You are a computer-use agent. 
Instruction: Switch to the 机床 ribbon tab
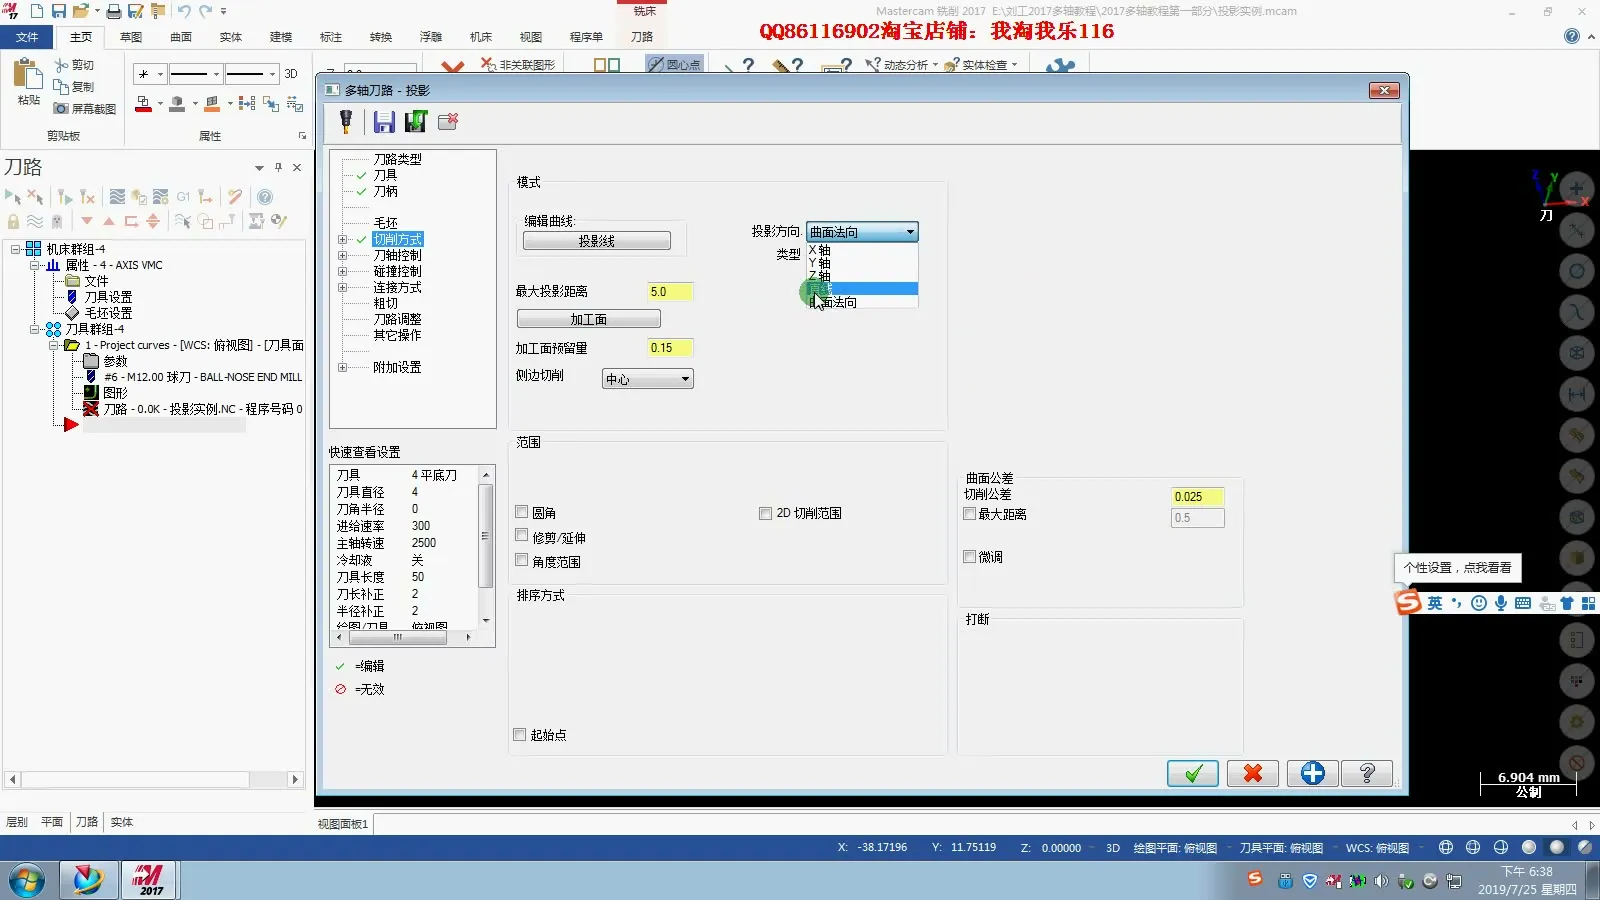point(480,37)
